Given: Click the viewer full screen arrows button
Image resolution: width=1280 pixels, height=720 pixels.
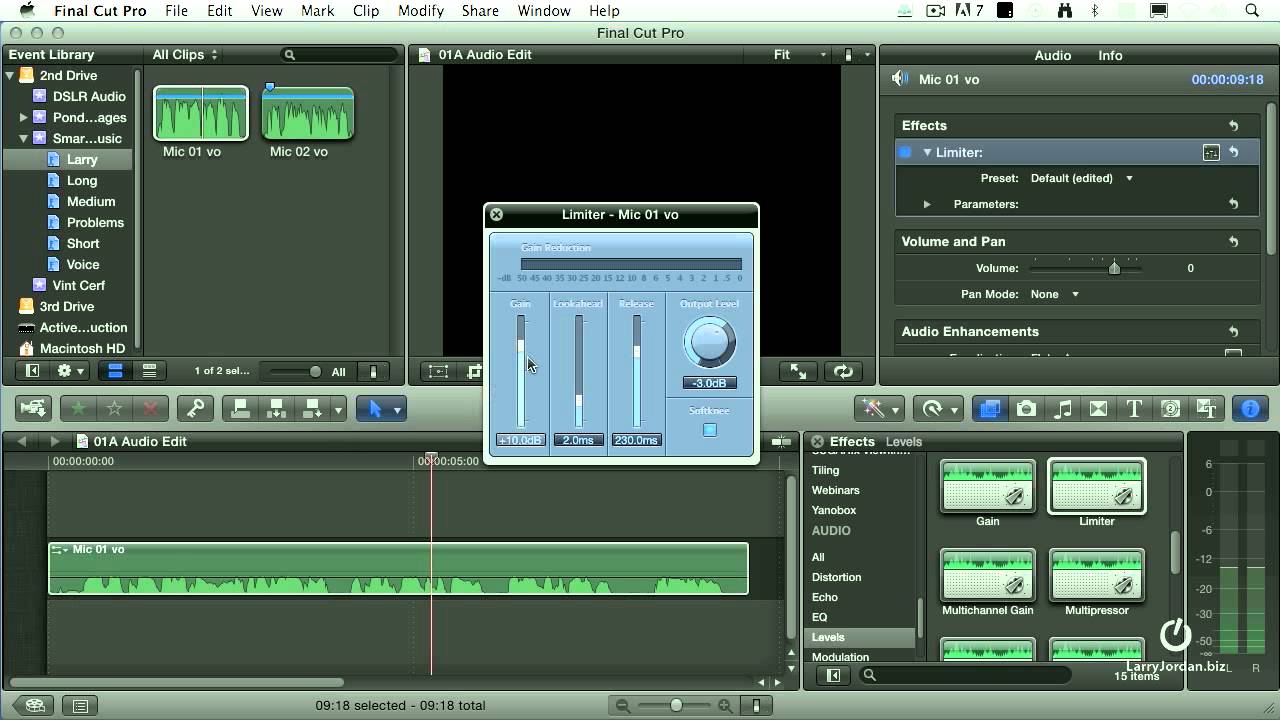Looking at the screenshot, I should click(798, 371).
